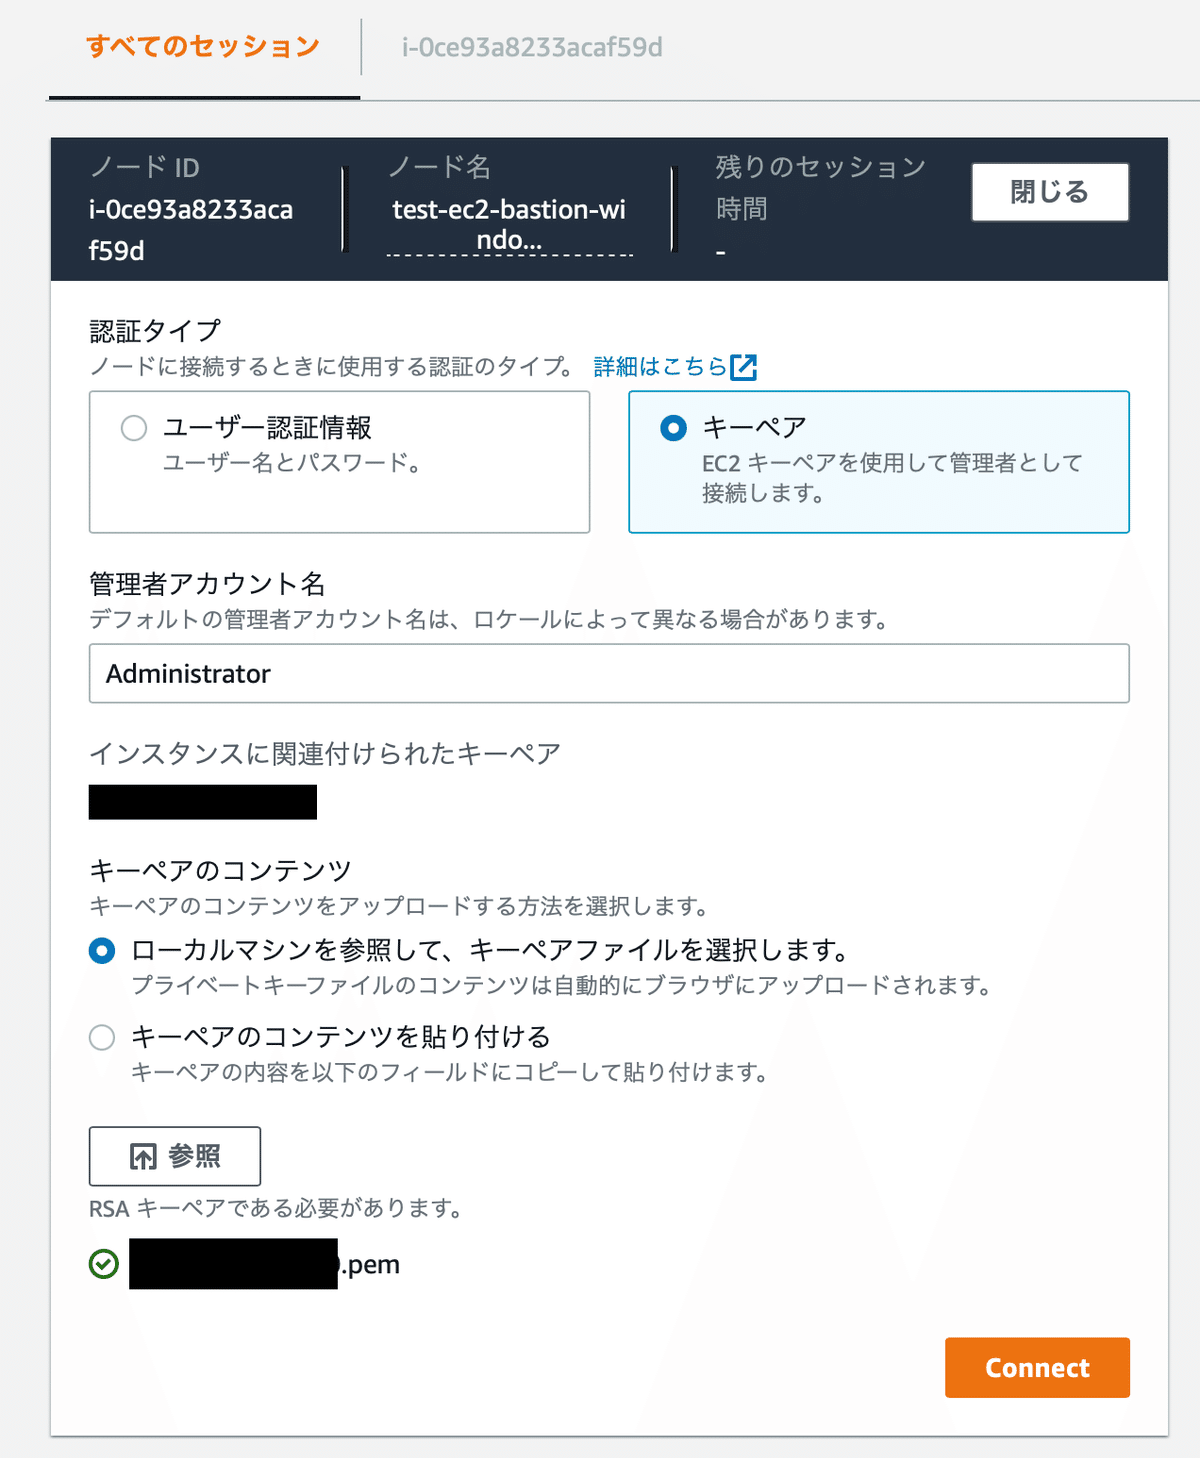The width and height of the screenshot is (1200, 1458).
Task: Click the 管理者アカウント名 label
Action: coord(207,584)
